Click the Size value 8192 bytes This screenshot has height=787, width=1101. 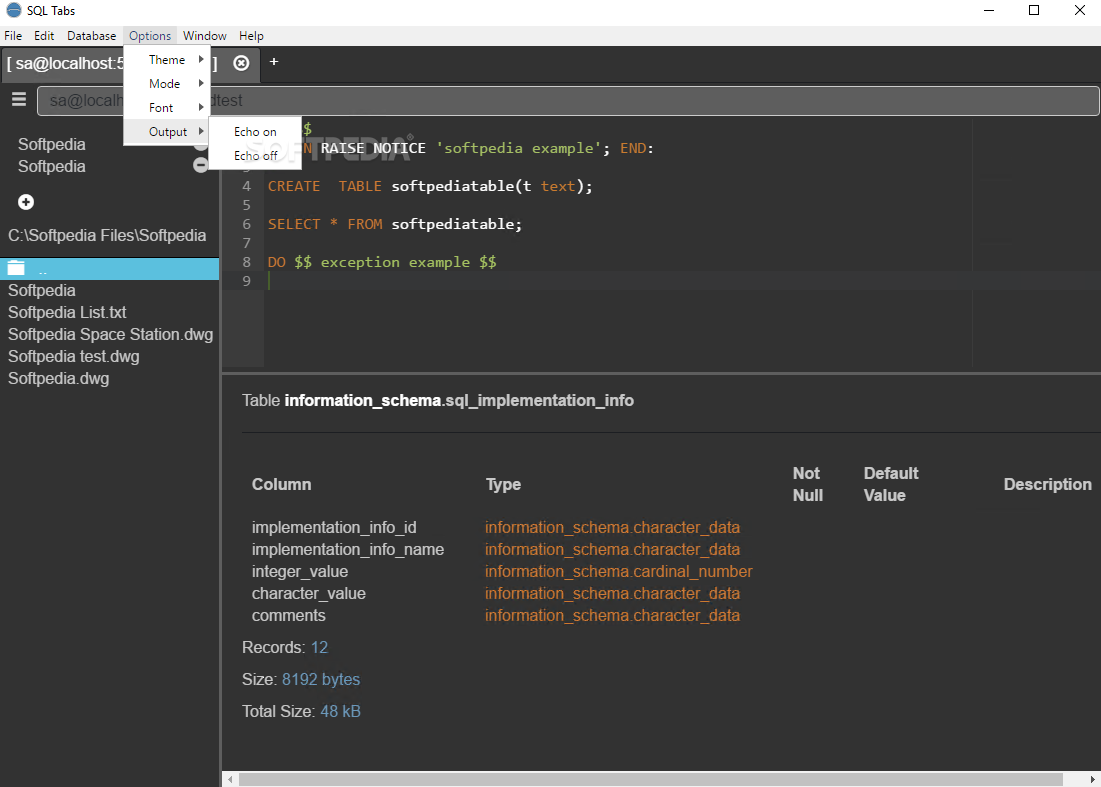click(321, 680)
